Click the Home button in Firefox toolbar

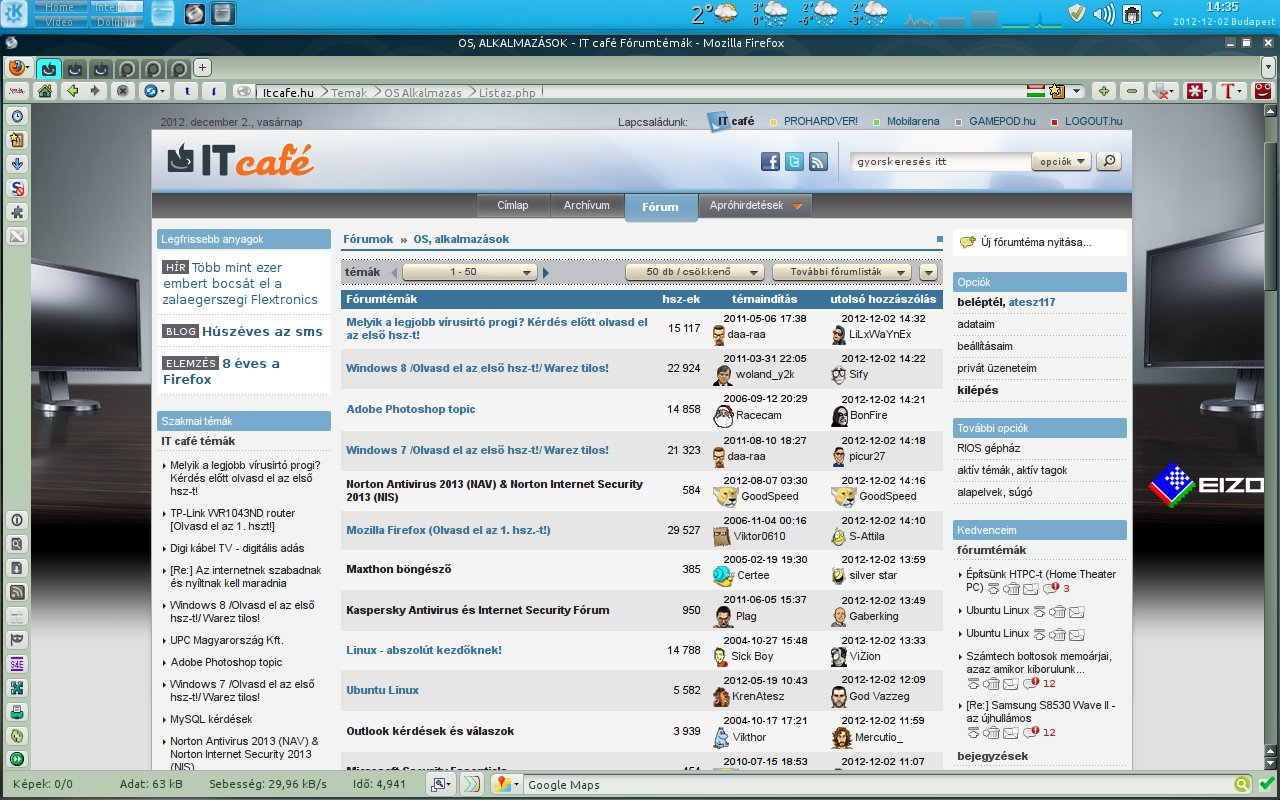click(44, 91)
